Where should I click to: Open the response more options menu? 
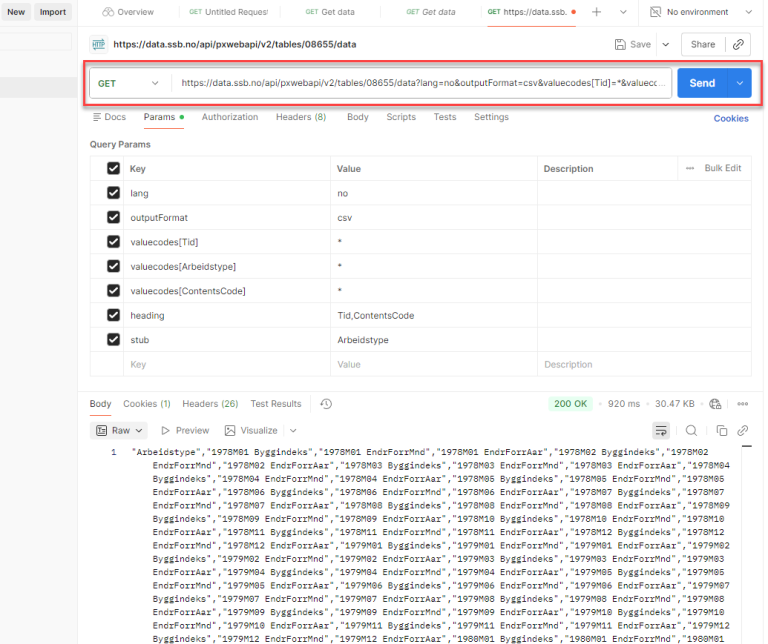(x=742, y=404)
